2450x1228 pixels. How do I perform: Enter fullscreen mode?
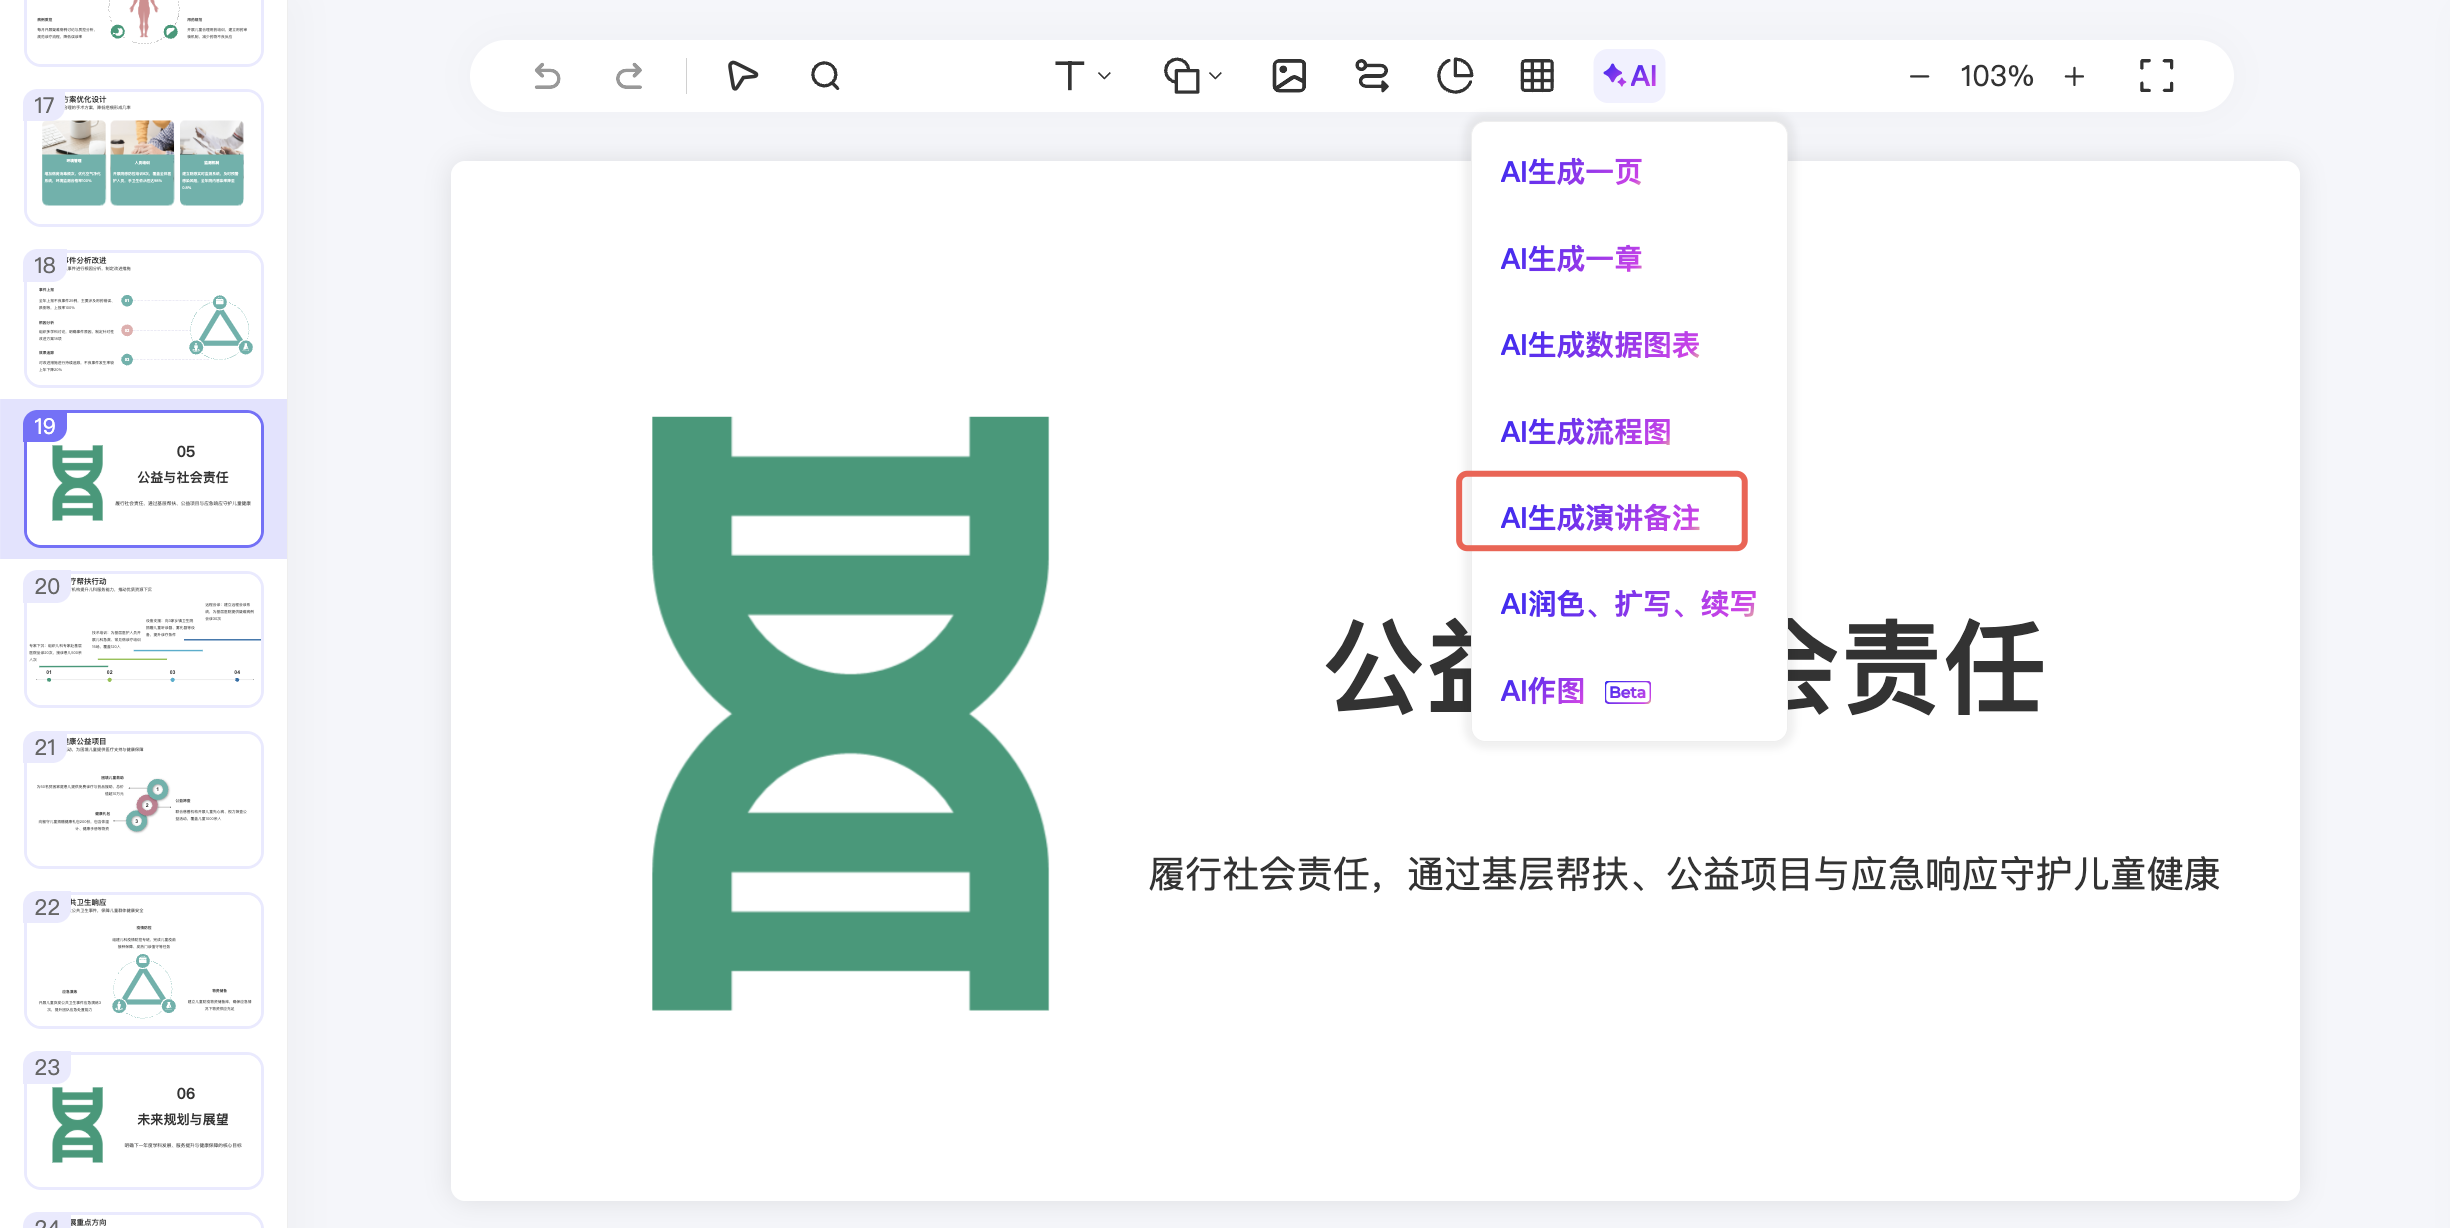[2156, 76]
